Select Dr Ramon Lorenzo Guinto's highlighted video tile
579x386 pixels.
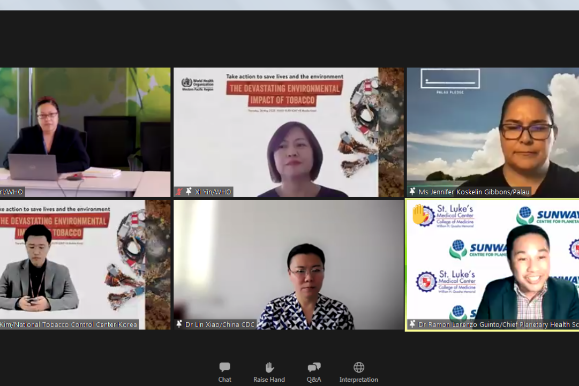(x=493, y=265)
